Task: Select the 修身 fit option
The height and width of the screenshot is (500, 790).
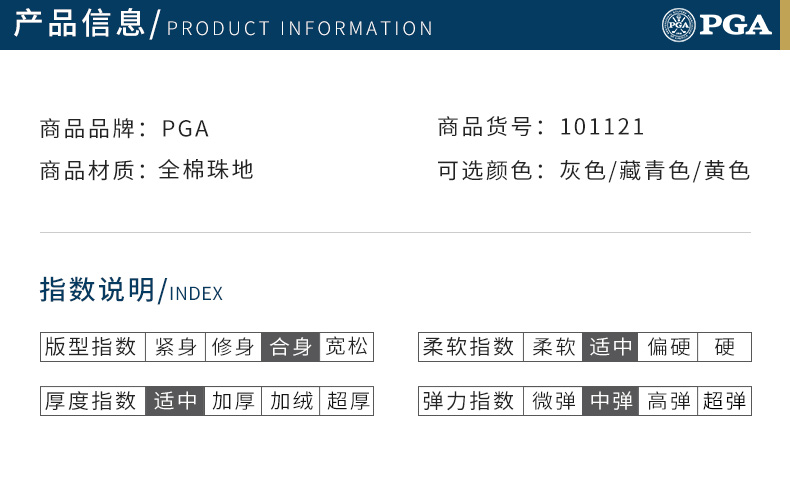Action: tap(233, 347)
